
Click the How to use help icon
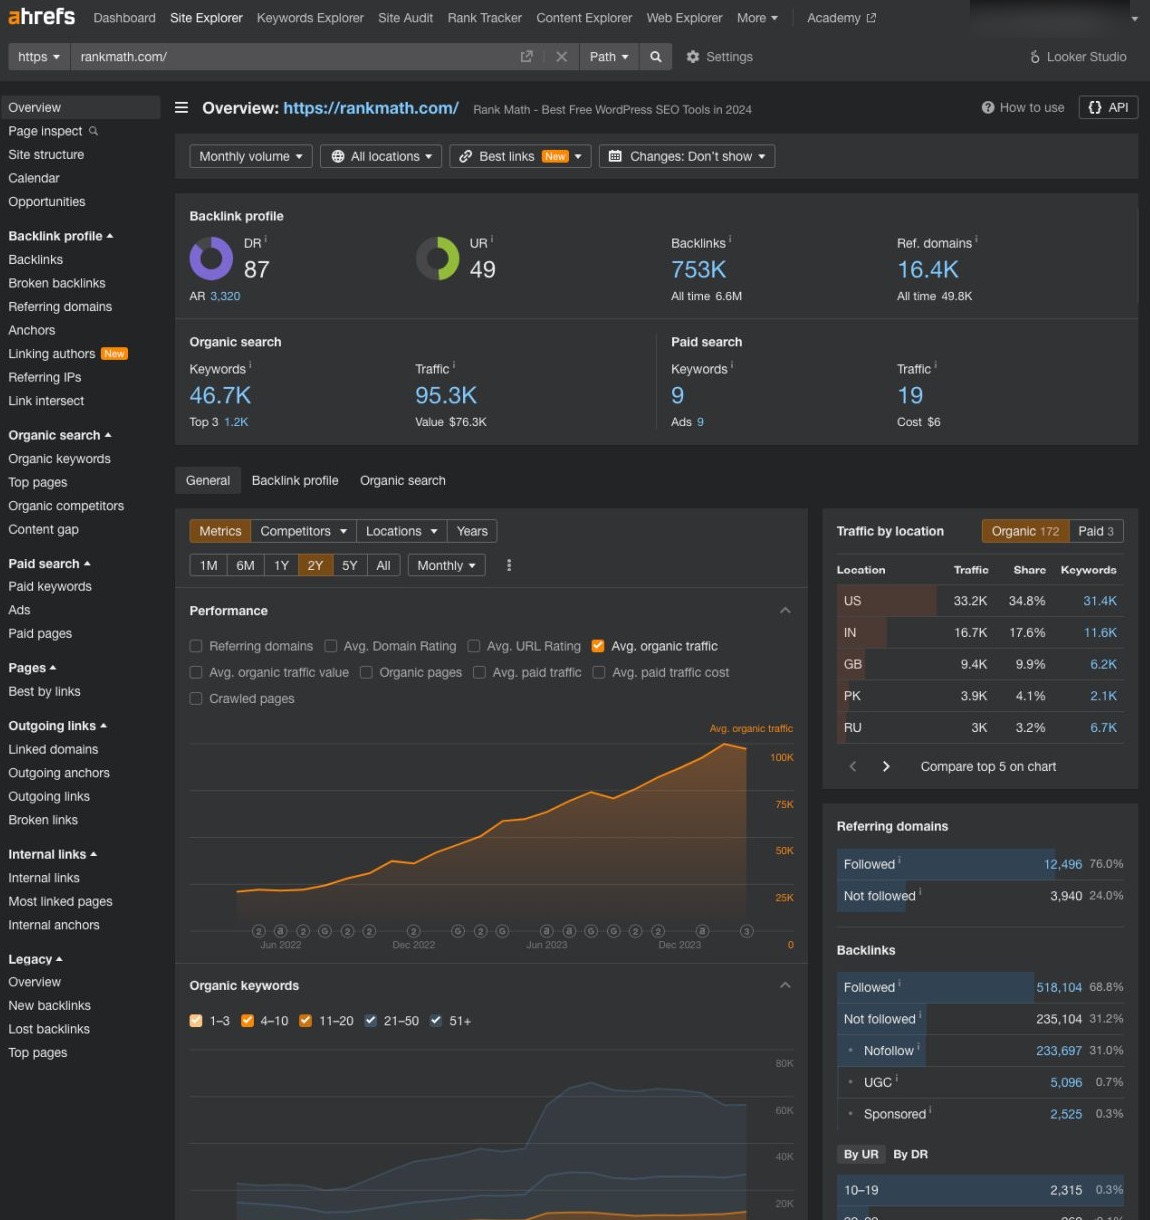click(988, 107)
